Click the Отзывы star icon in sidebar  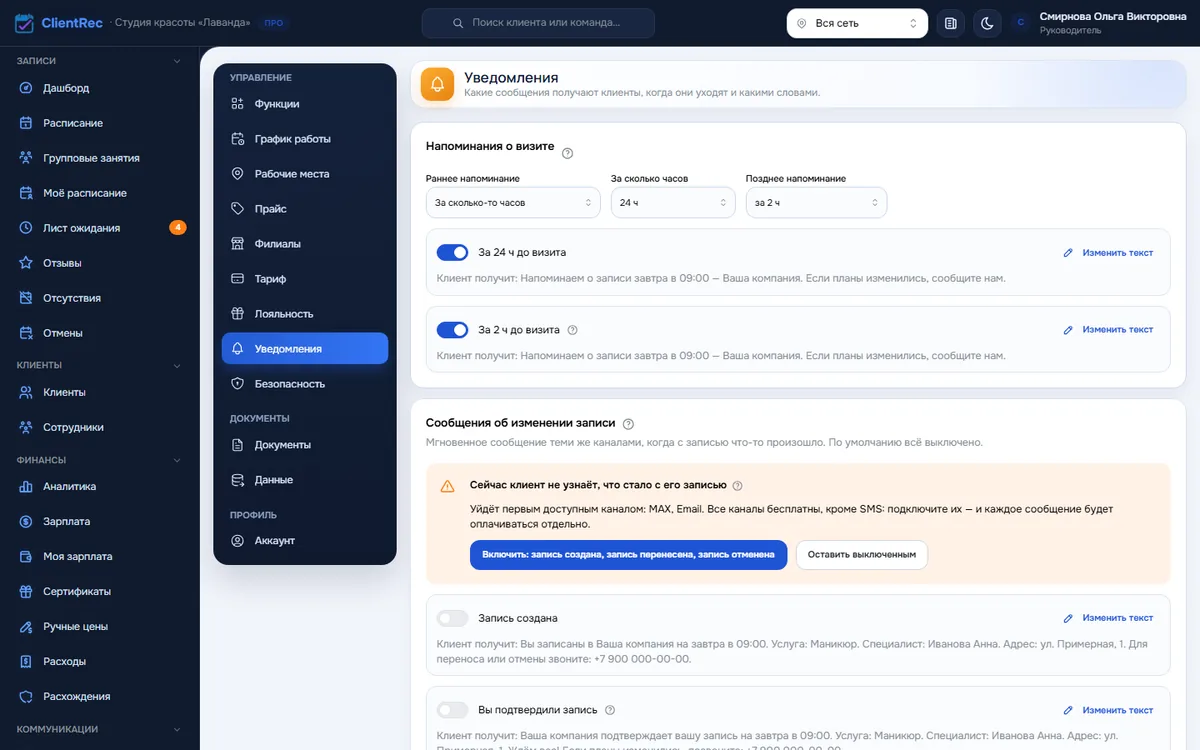[x=26, y=263]
